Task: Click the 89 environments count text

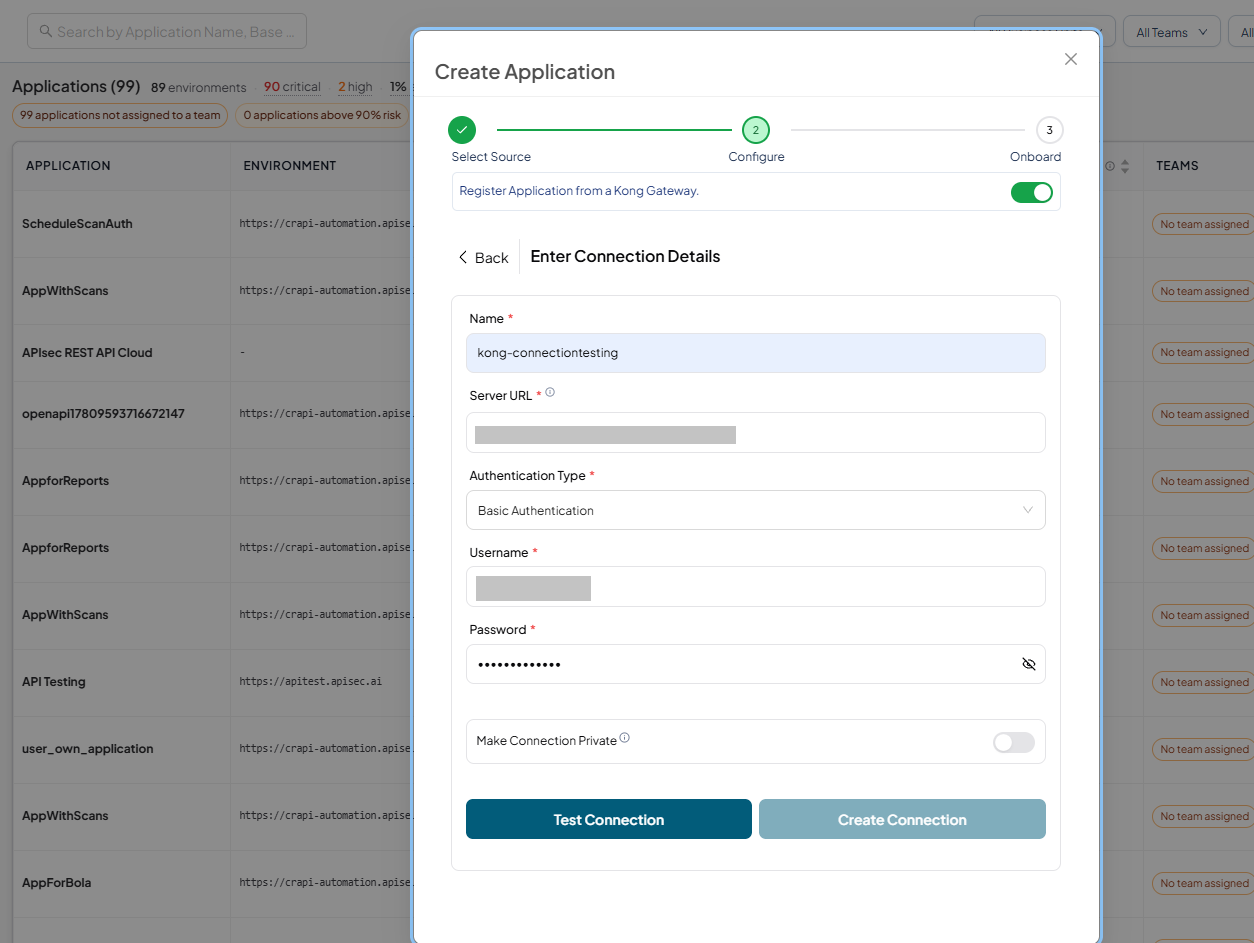Action: pos(199,87)
